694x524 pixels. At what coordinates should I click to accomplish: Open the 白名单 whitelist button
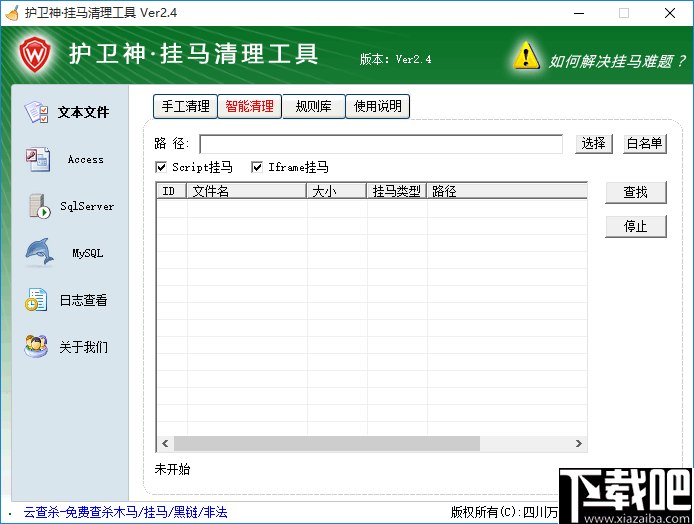click(x=644, y=143)
